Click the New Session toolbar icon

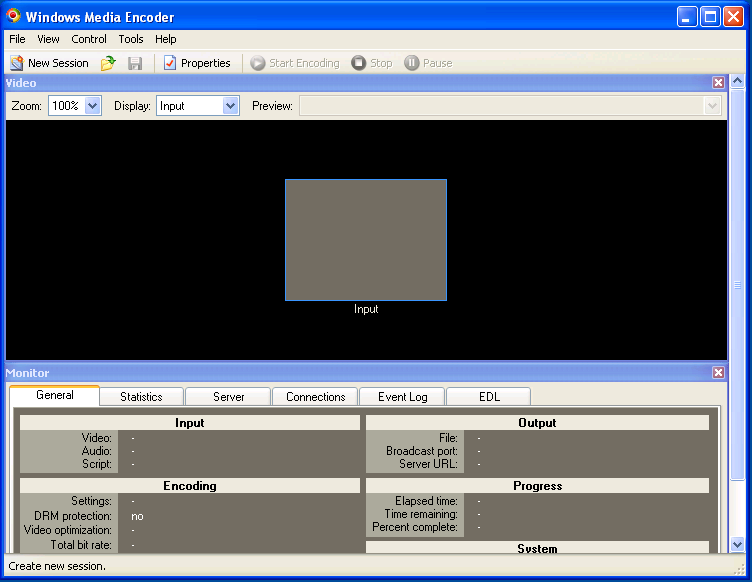point(17,63)
